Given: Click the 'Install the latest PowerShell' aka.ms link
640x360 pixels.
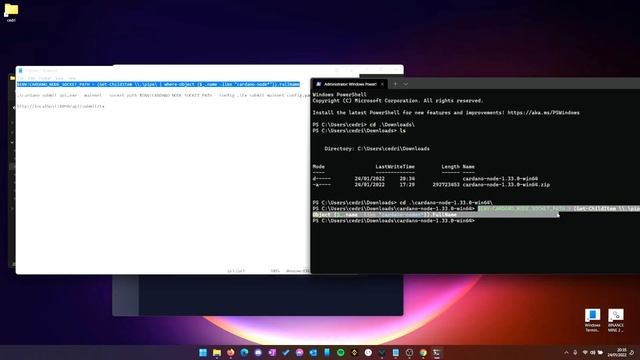Looking at the screenshot, I should click(544, 113).
